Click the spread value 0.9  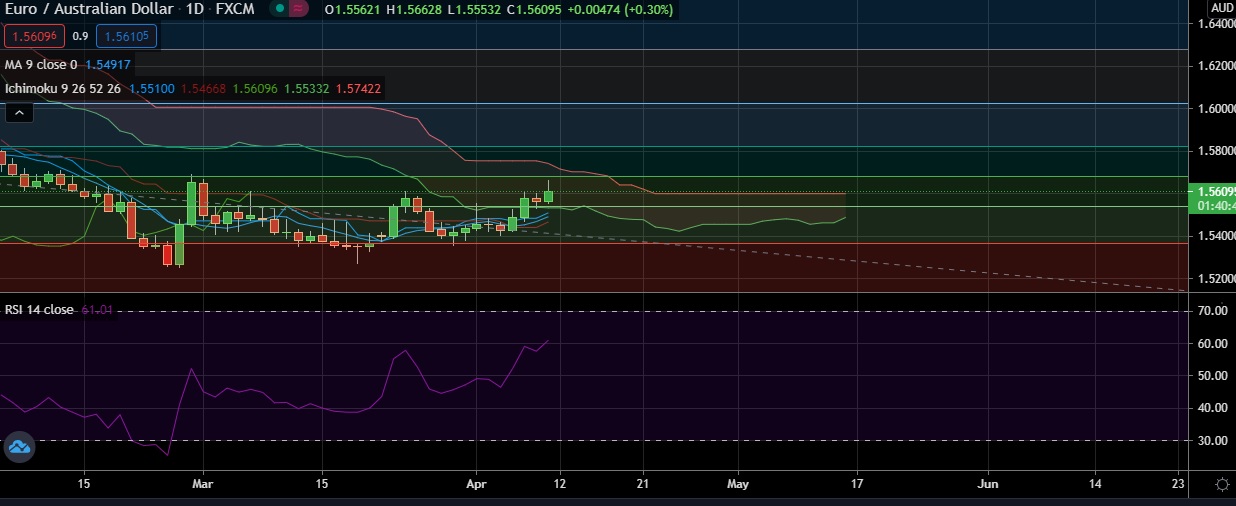coord(81,37)
